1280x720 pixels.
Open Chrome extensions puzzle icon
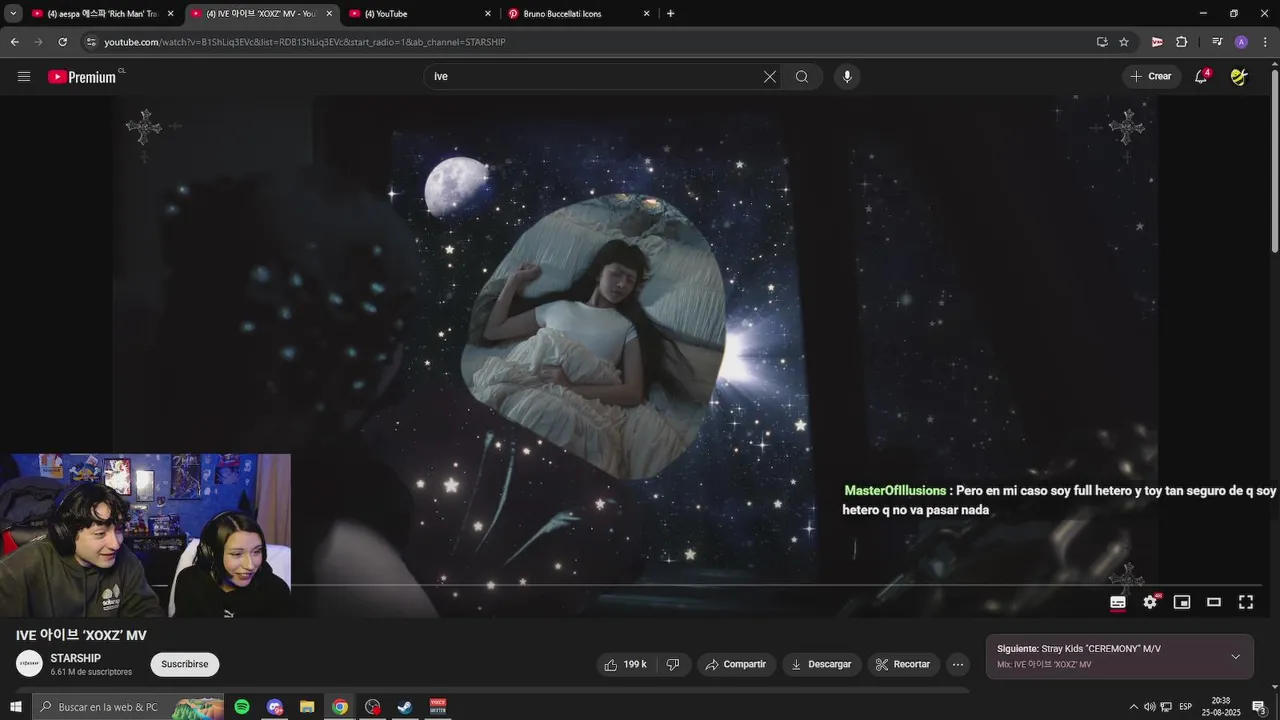(1181, 42)
